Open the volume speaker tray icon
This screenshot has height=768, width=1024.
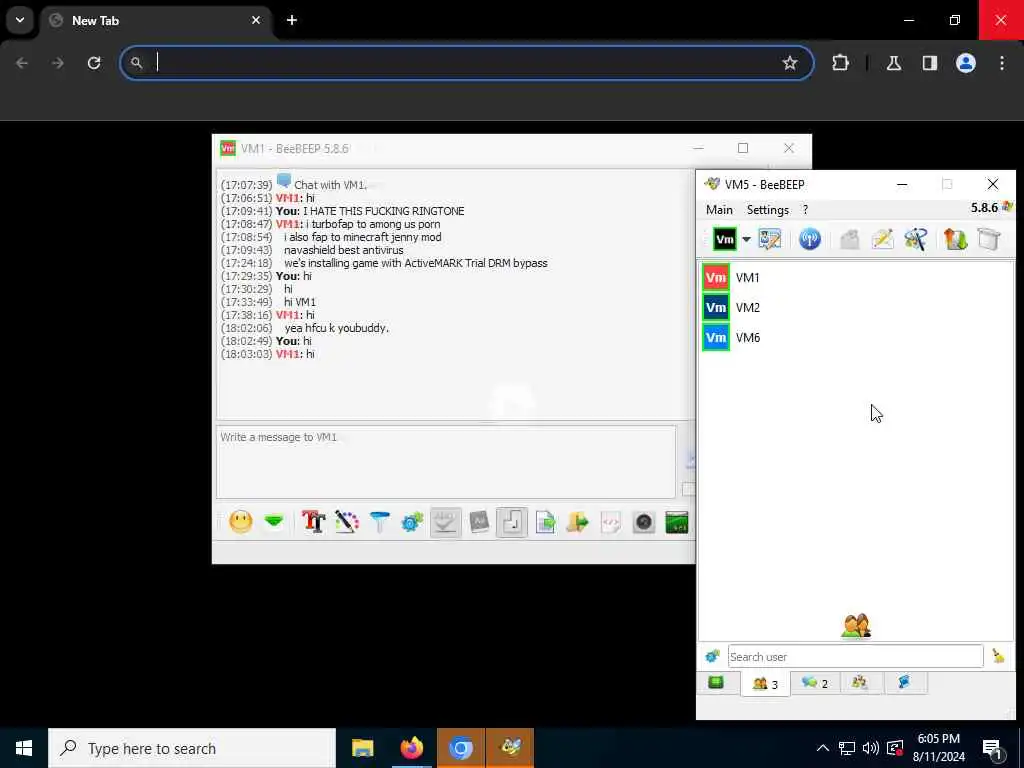(871, 748)
